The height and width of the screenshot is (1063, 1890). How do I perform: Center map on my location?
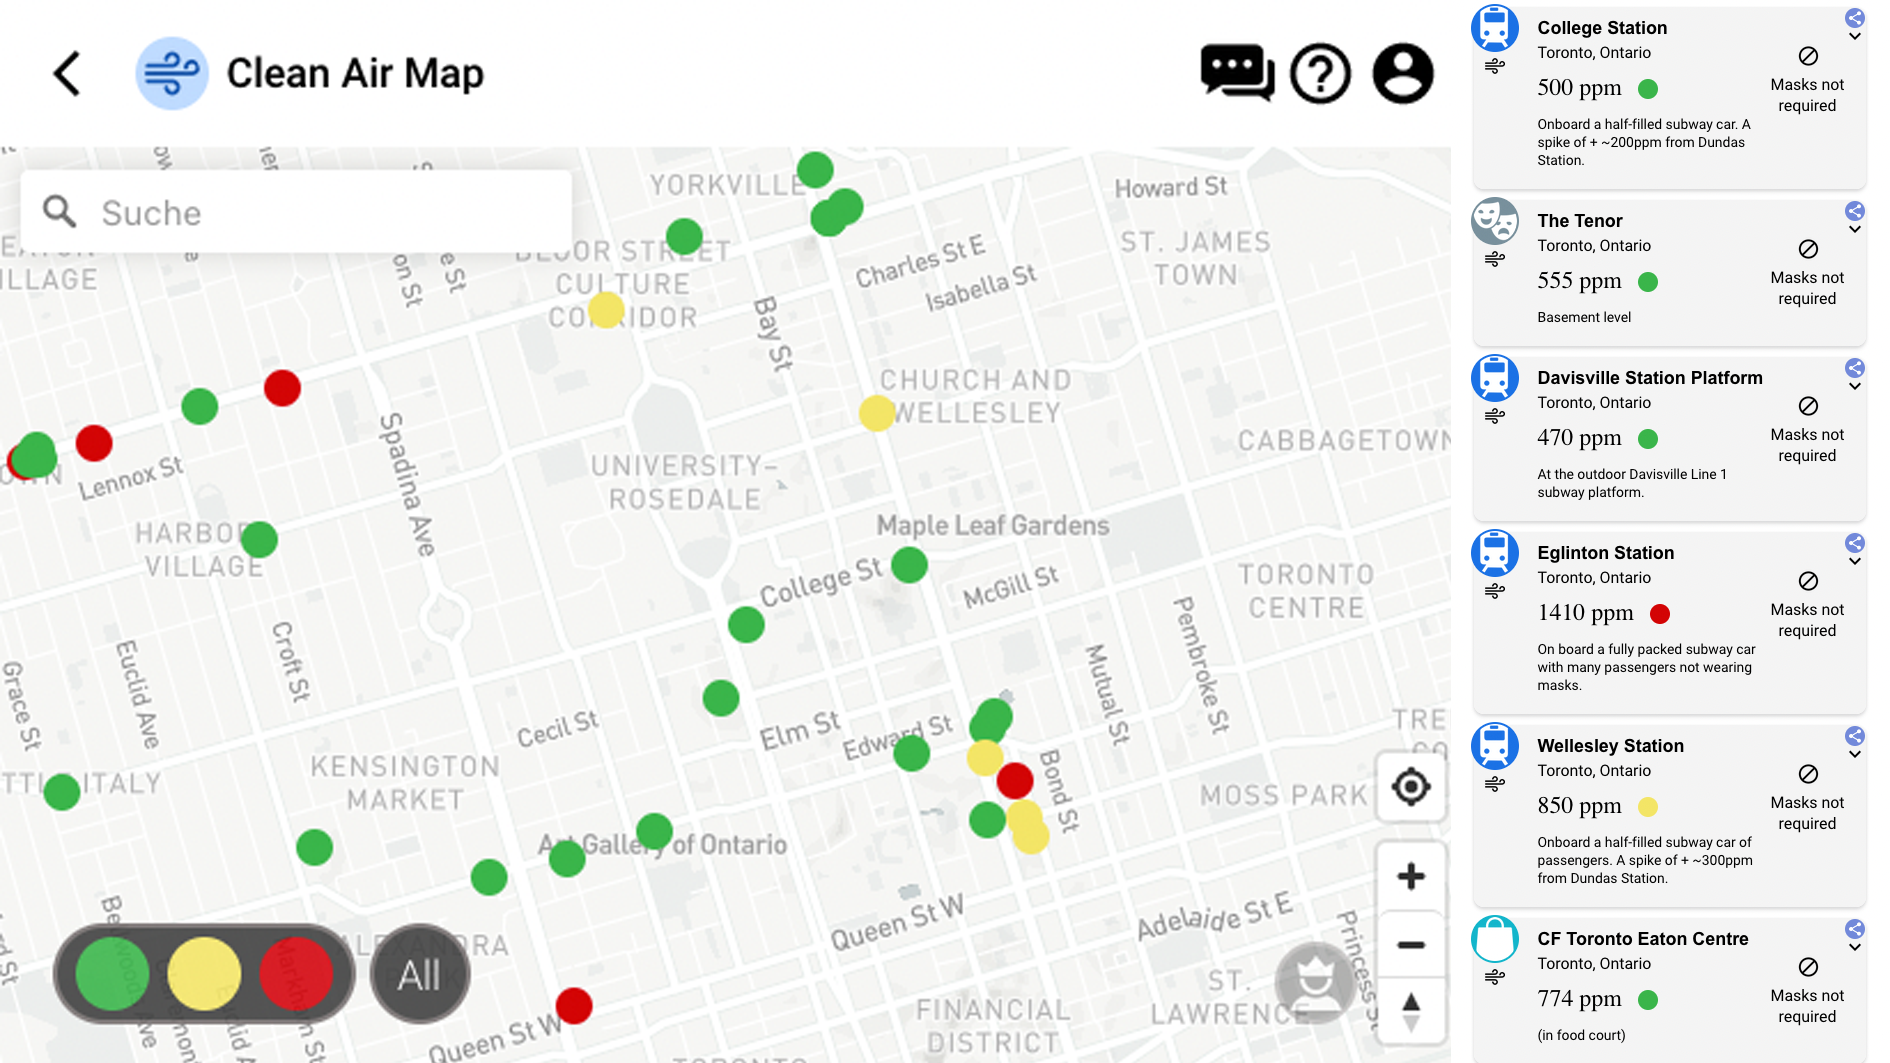pos(1410,787)
